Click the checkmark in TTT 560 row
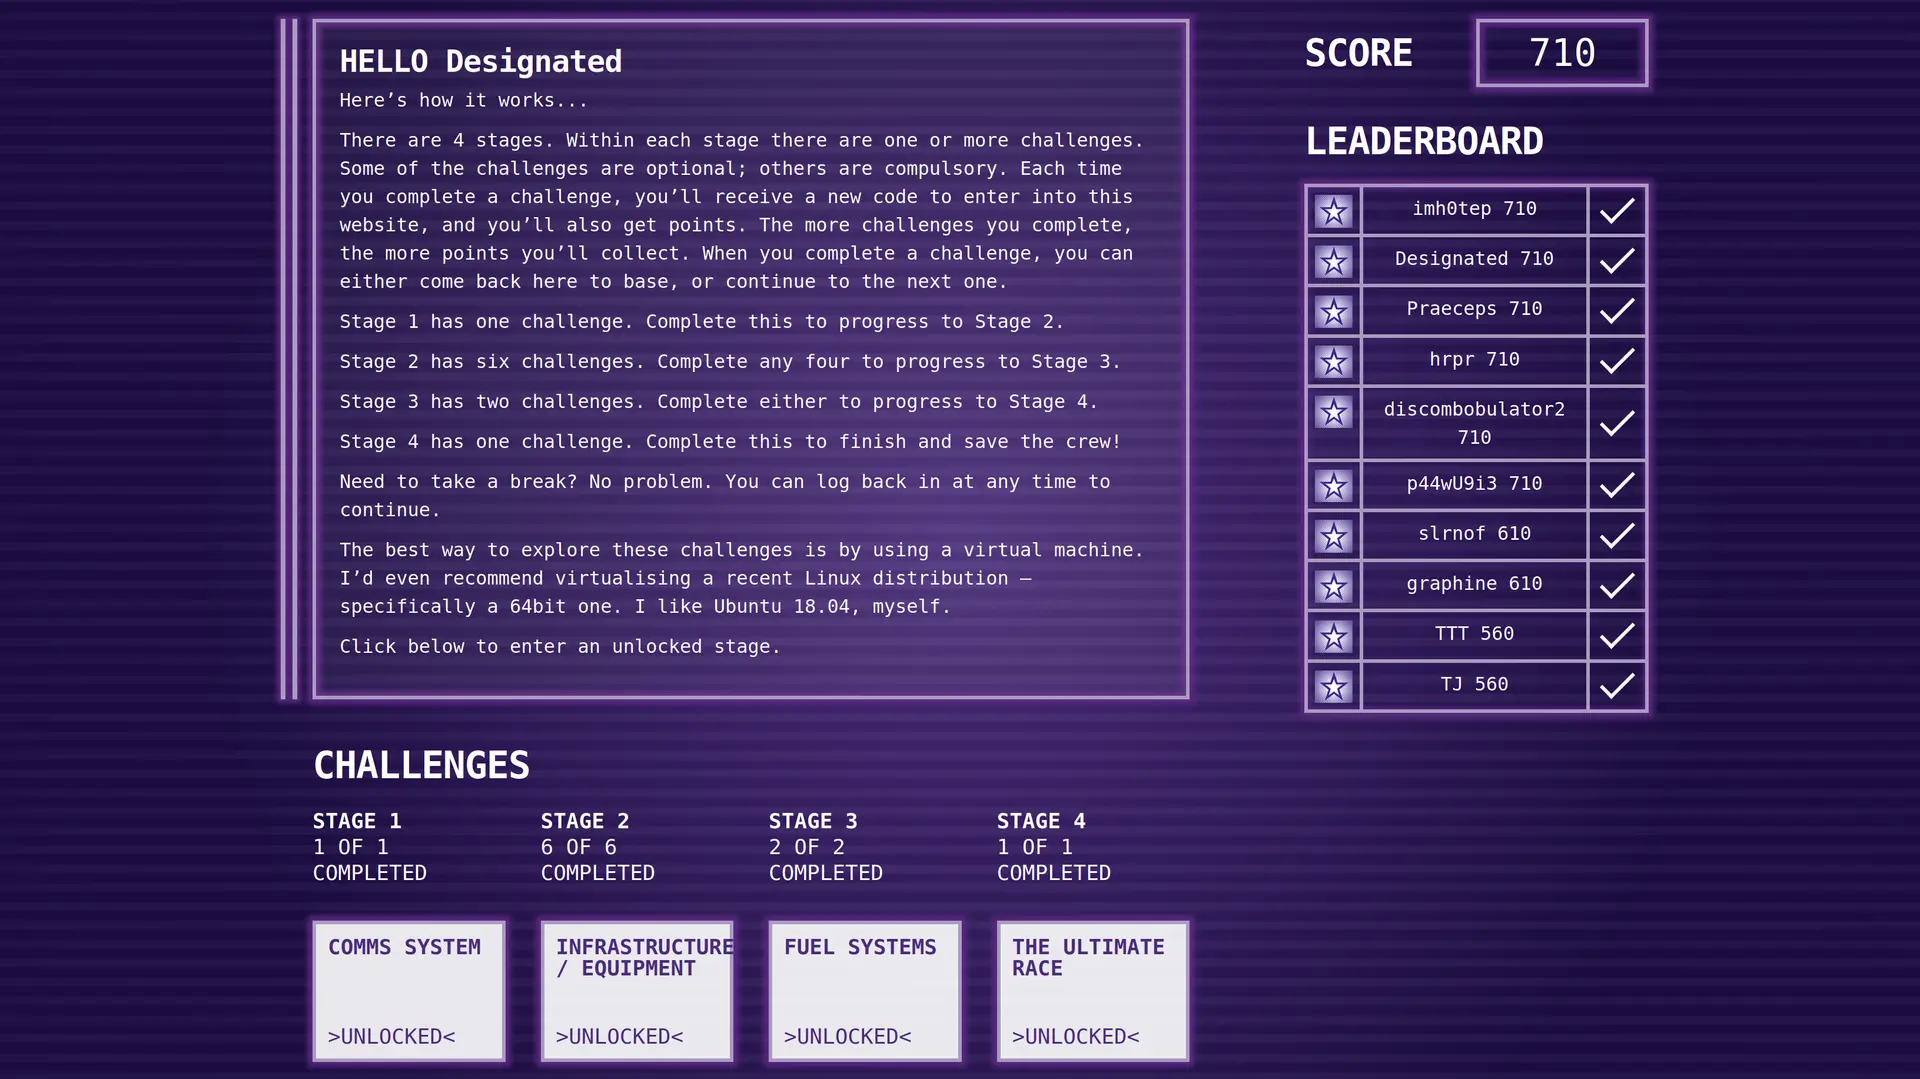 (1617, 635)
